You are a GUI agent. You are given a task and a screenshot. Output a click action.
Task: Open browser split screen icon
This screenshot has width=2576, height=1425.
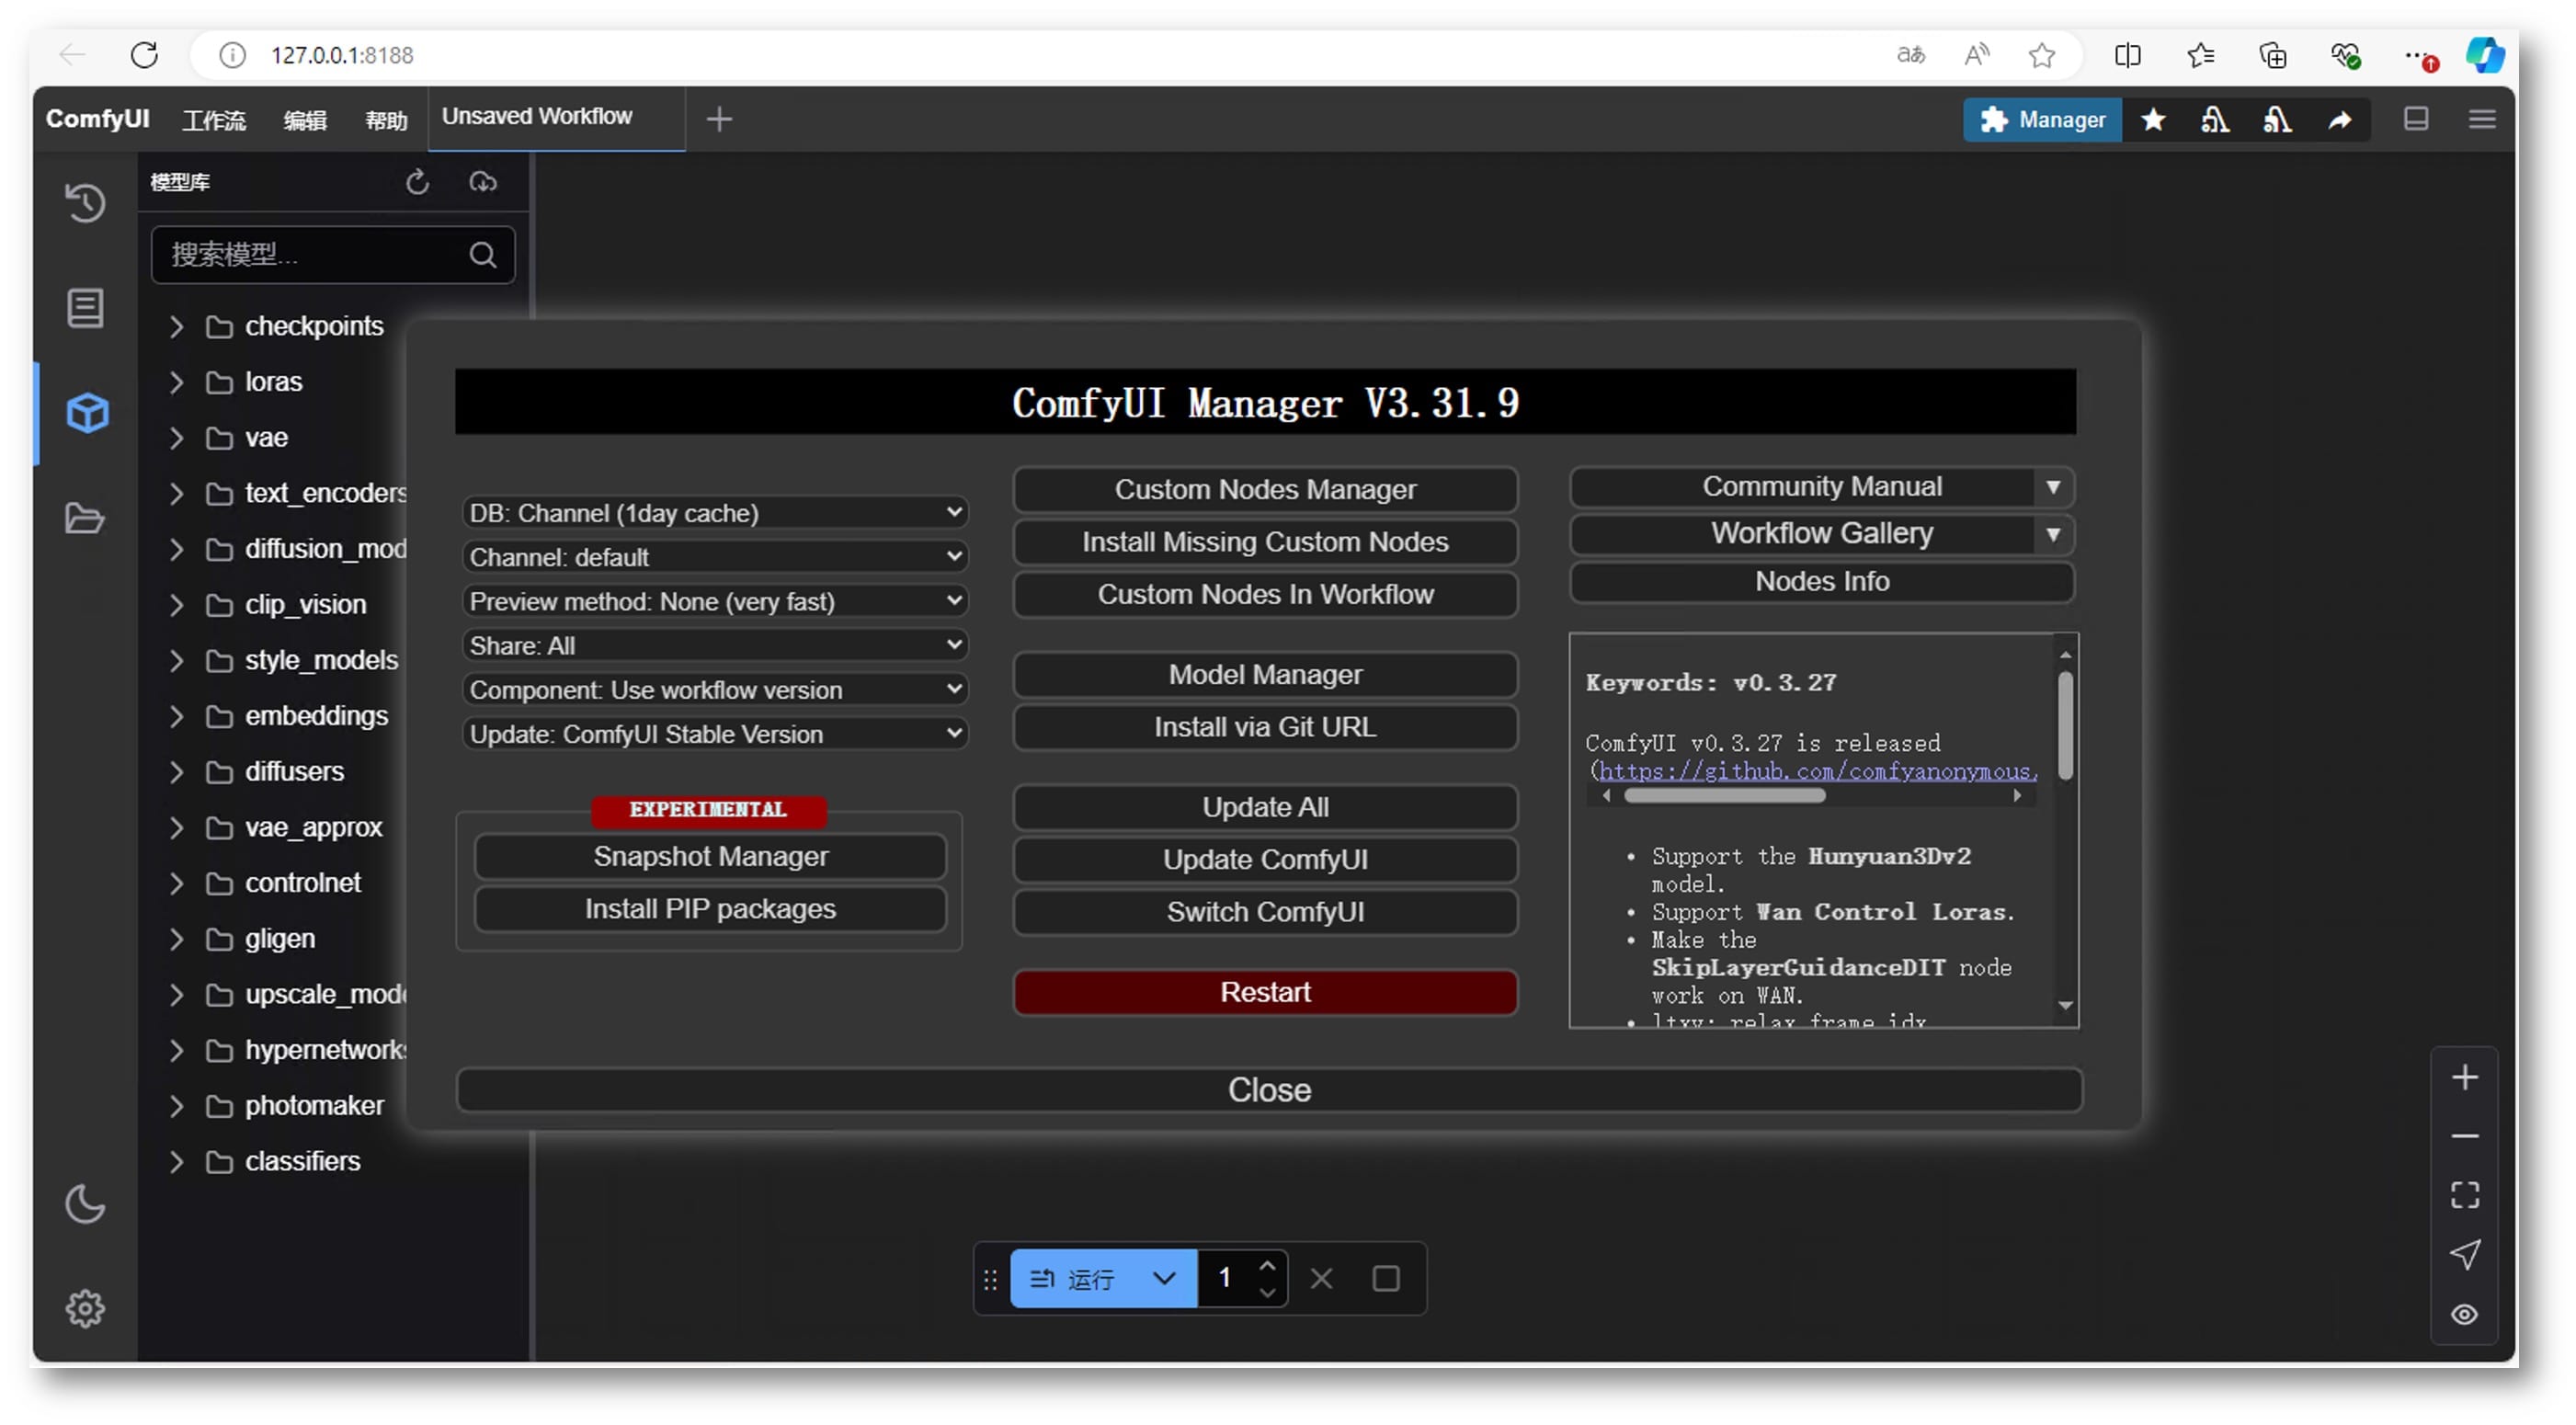pos(2127,55)
